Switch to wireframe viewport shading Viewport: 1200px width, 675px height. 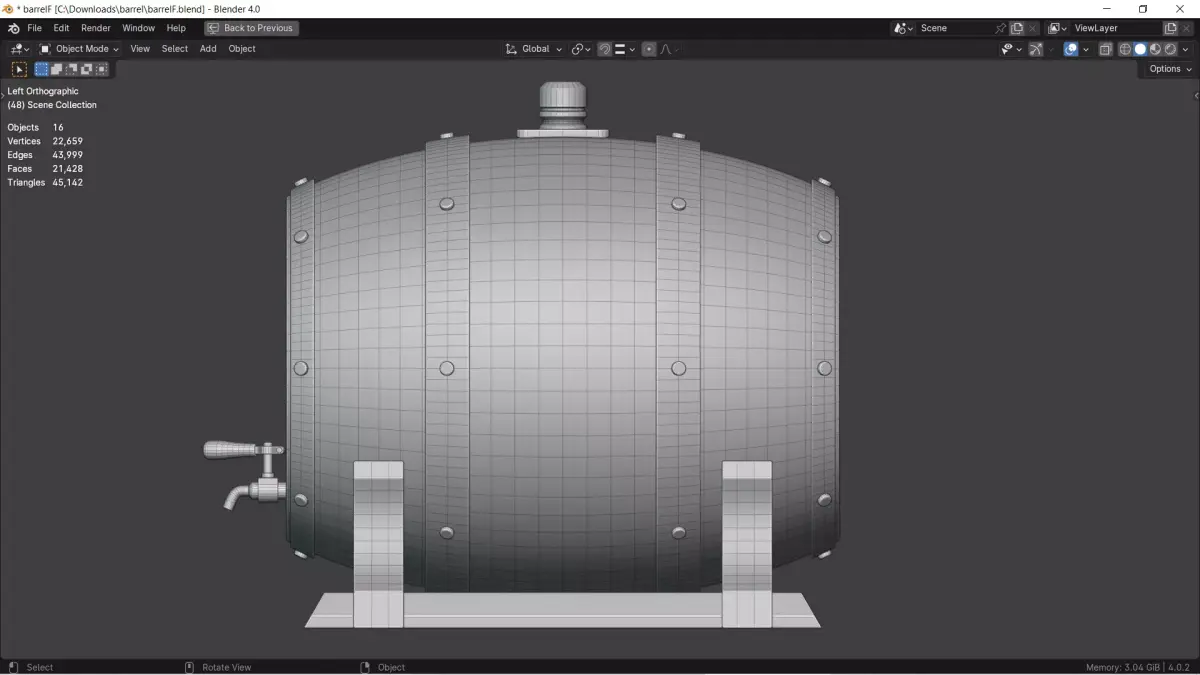click(1125, 49)
